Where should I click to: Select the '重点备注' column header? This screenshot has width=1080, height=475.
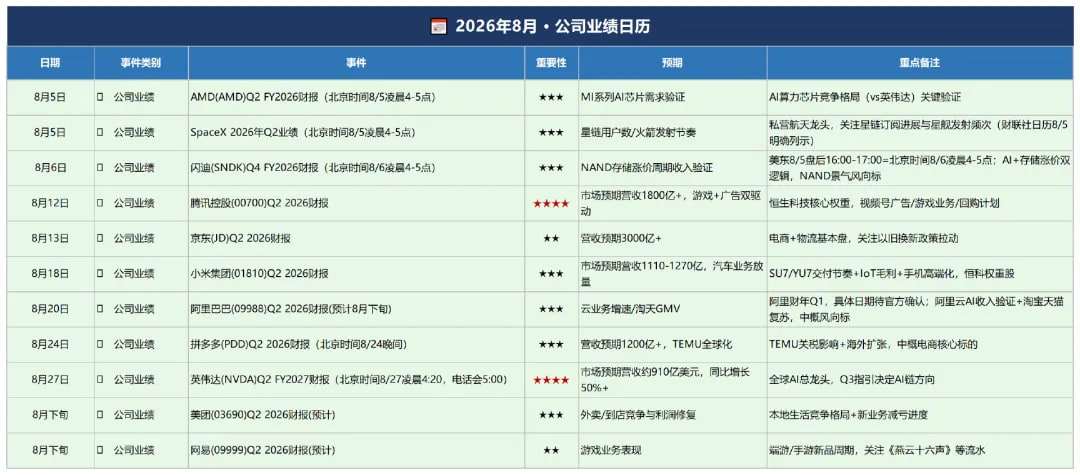point(920,63)
